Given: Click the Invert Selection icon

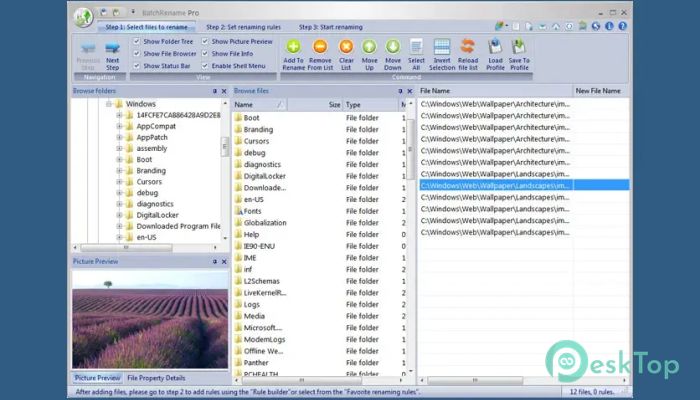Looking at the screenshot, I should tap(442, 47).
